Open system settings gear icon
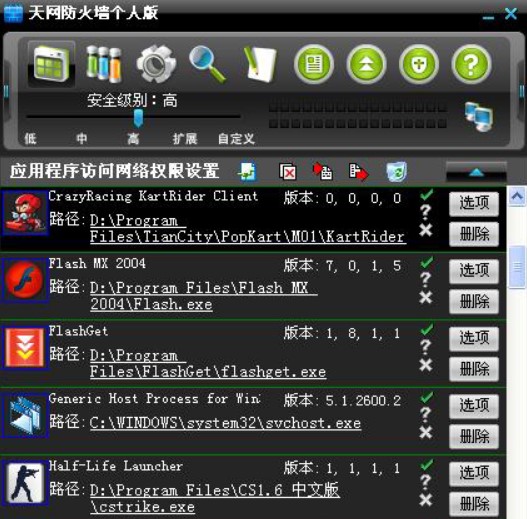Screen dimensions: 527x519 point(156,64)
